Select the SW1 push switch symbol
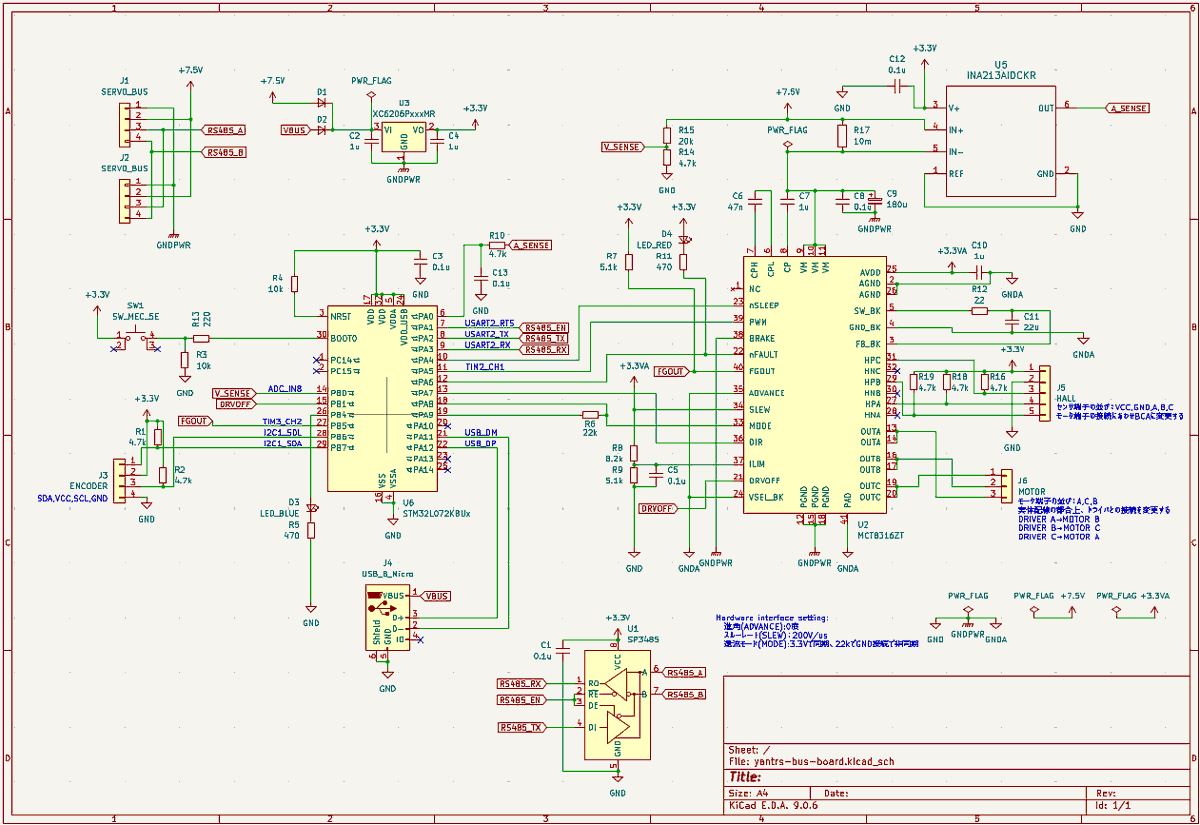This screenshot has width=1200, height=825. click(x=137, y=339)
